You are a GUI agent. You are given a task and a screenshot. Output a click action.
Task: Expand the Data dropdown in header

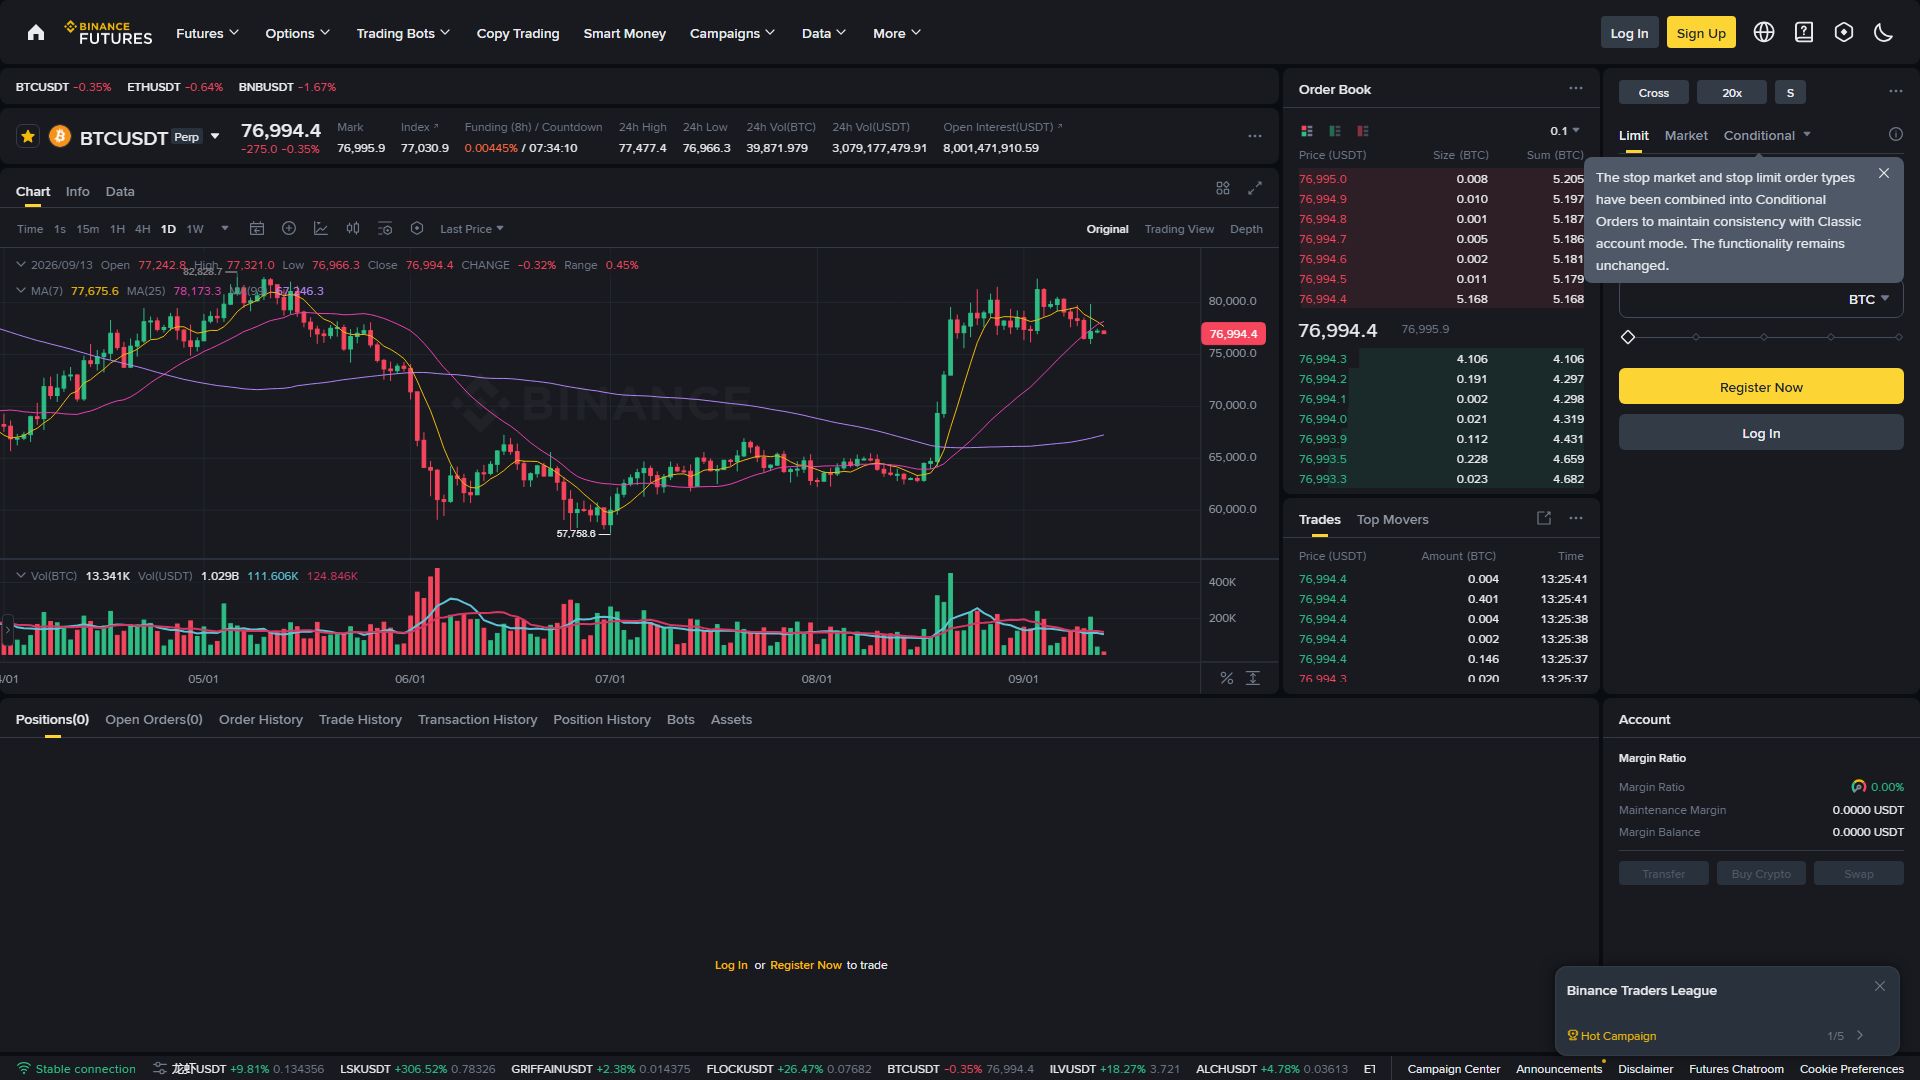pos(824,33)
